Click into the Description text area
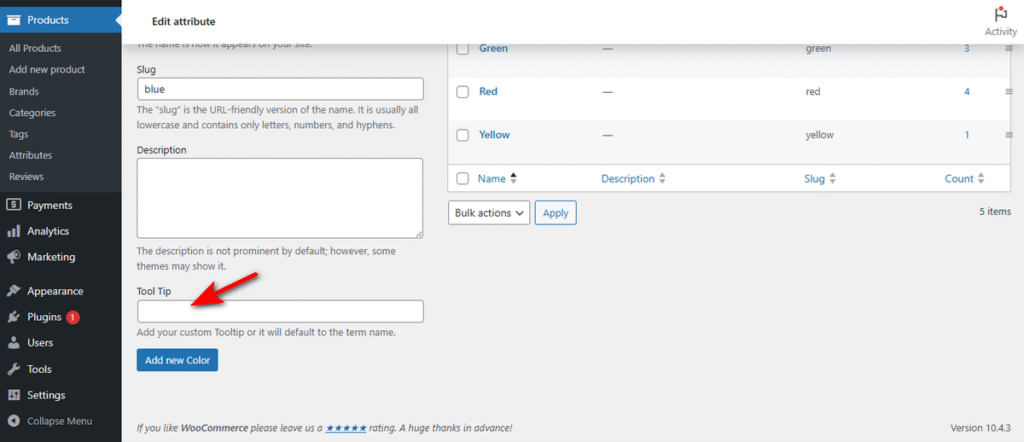Image resolution: width=1024 pixels, height=442 pixels. 280,198
